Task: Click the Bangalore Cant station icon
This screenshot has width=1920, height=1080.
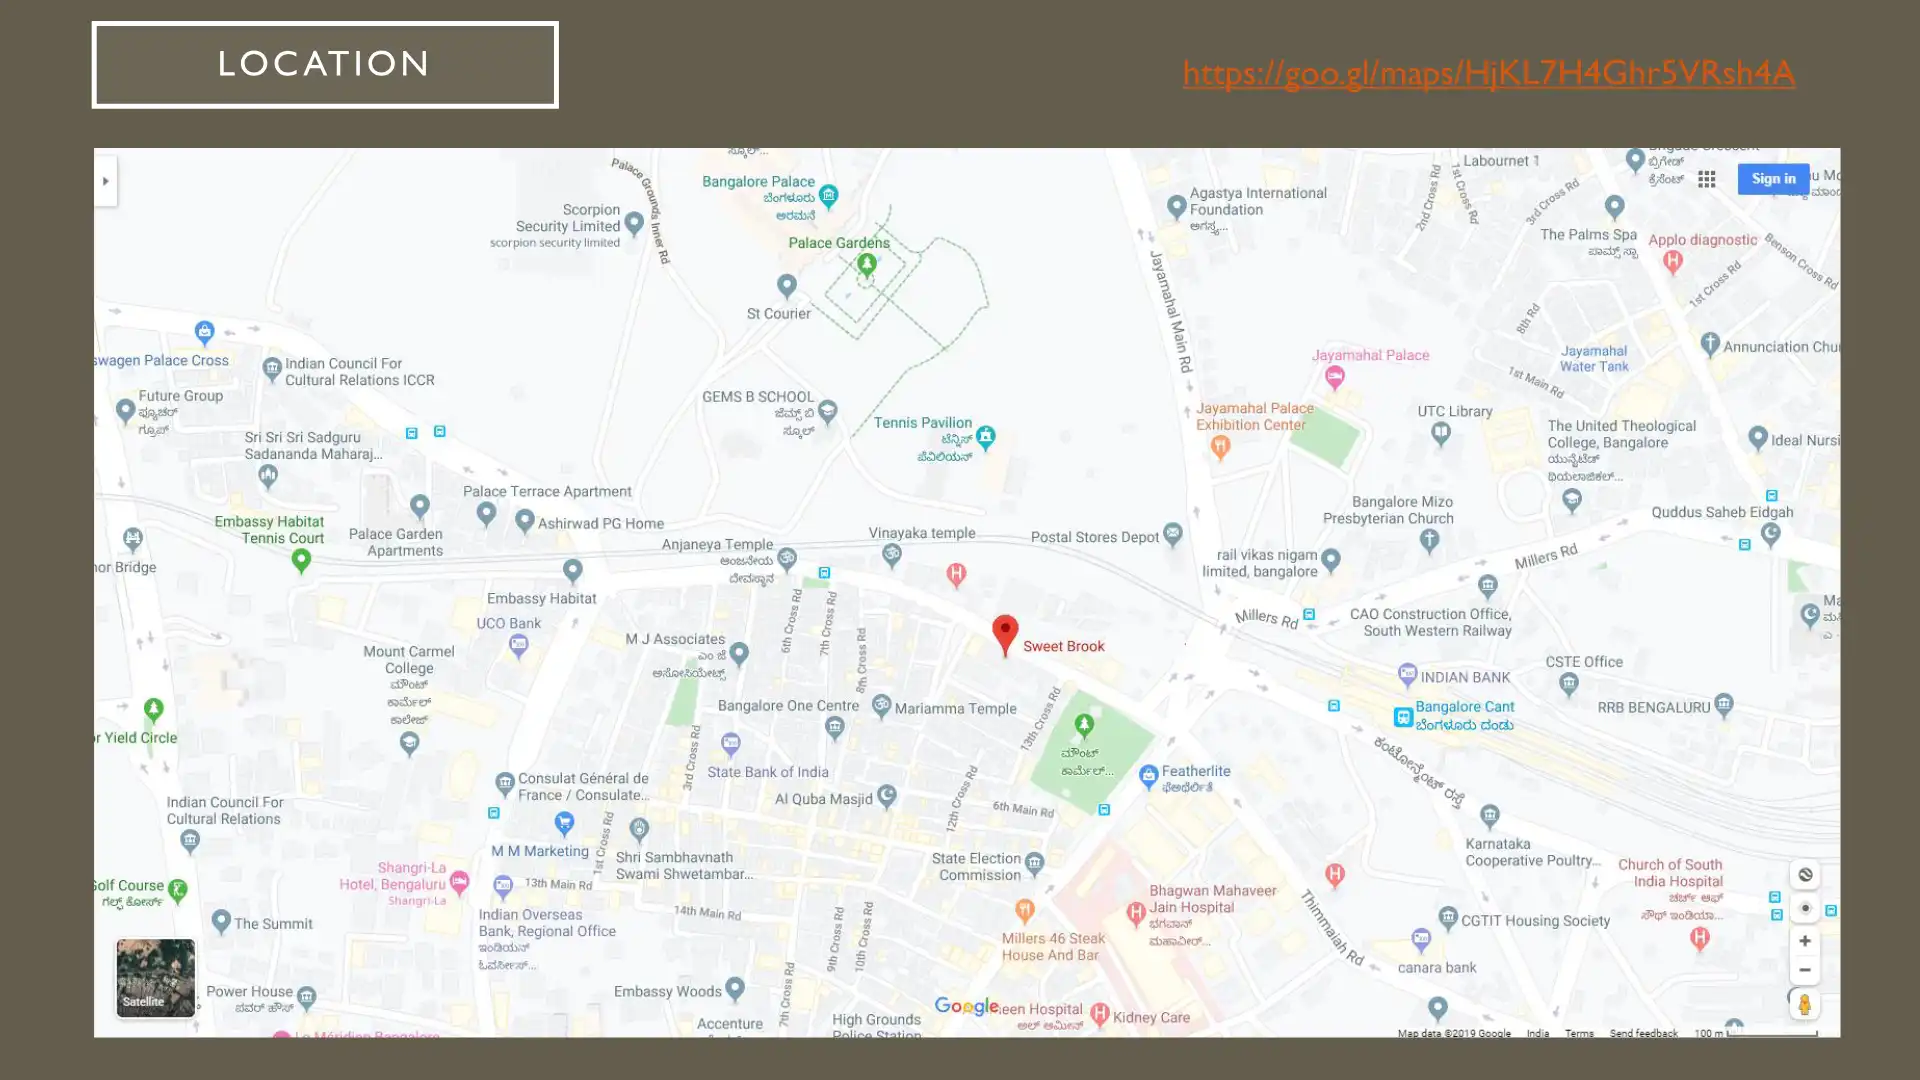Action: (x=1403, y=717)
